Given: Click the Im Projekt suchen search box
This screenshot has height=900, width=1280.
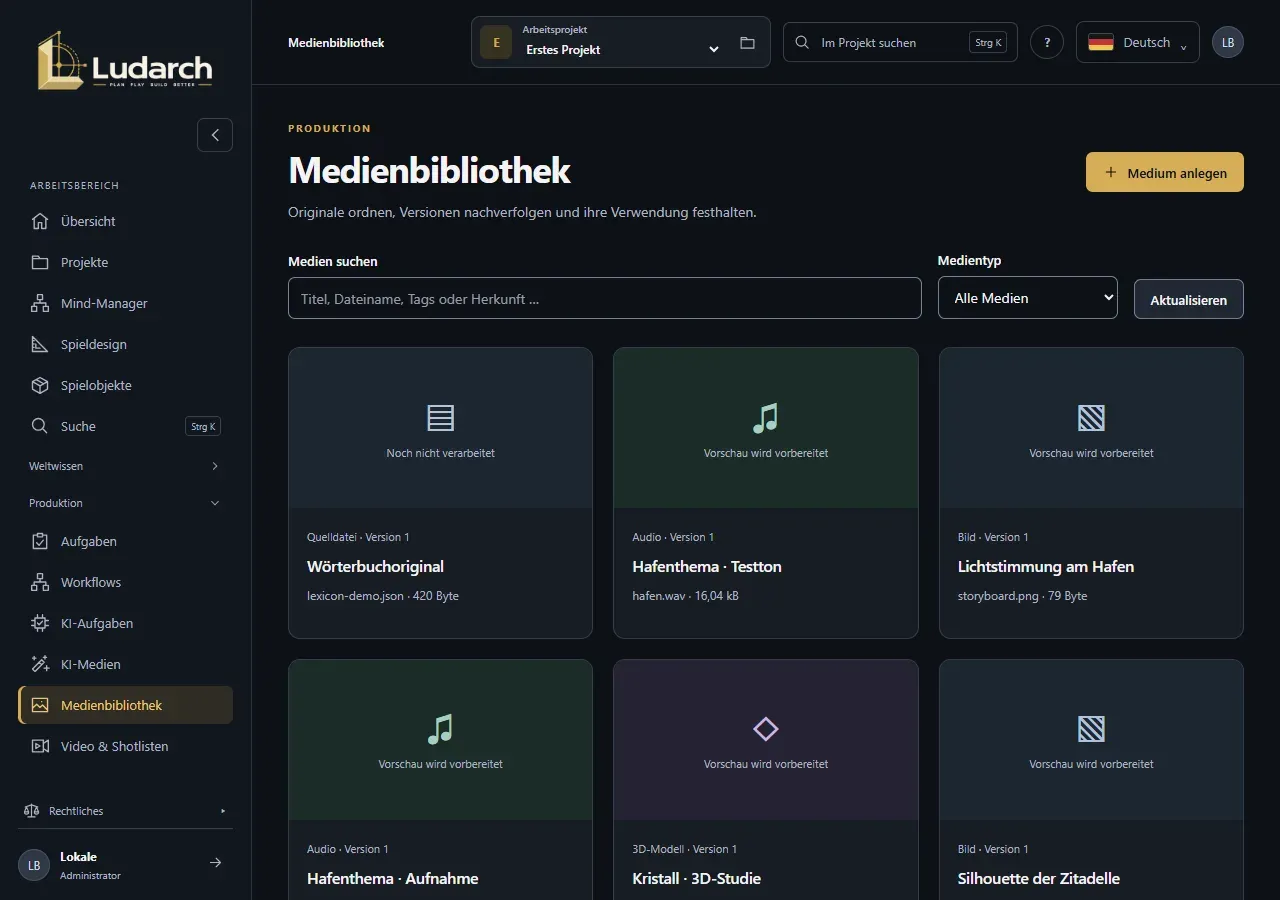Looking at the screenshot, I should coord(900,42).
